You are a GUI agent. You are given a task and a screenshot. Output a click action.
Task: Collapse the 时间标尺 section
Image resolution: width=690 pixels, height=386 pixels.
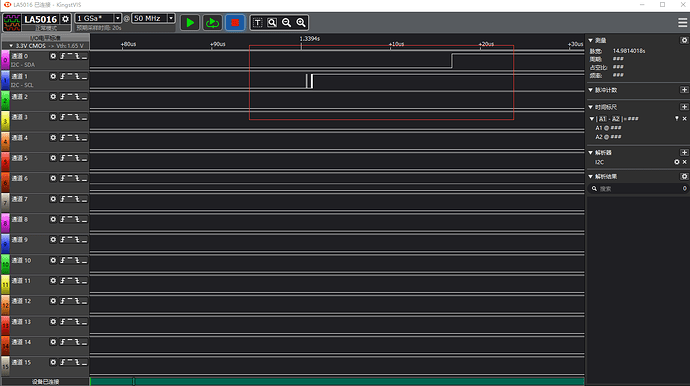pos(591,107)
